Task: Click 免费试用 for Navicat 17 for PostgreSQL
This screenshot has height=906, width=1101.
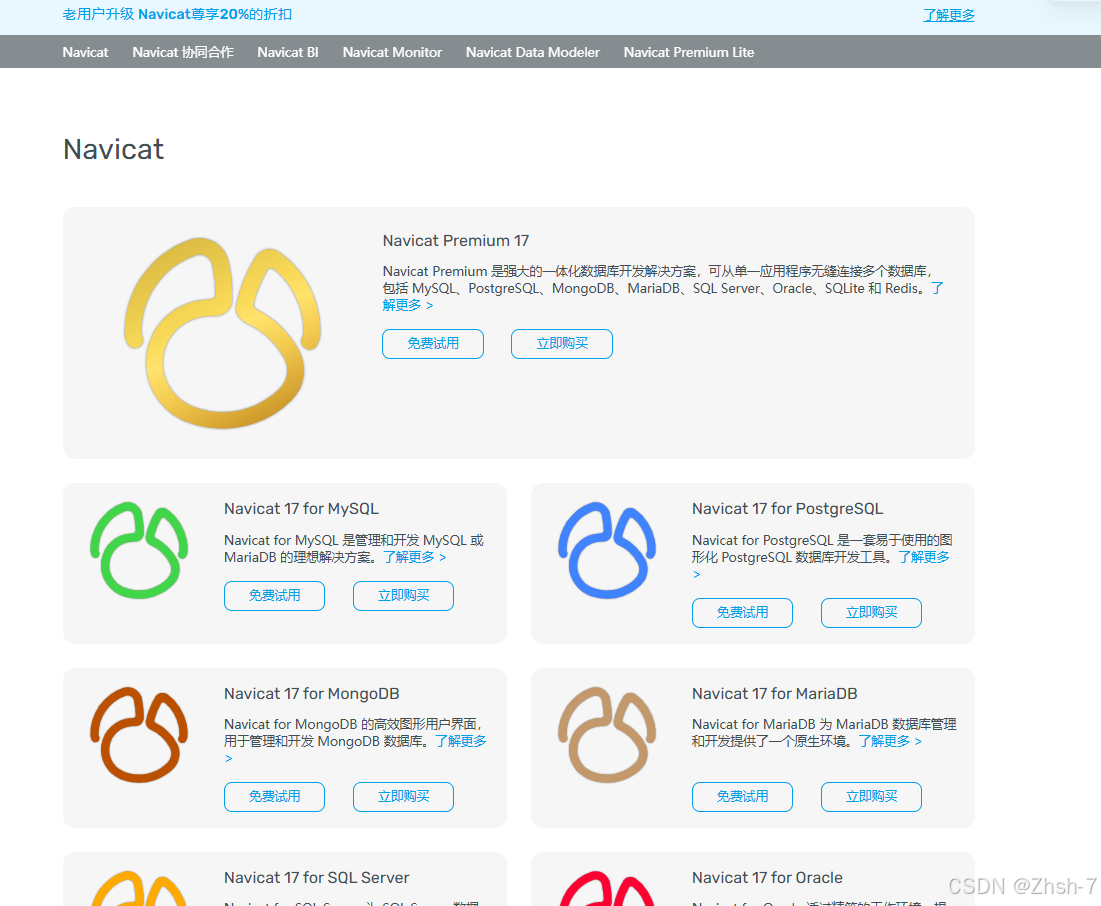Action: [x=742, y=612]
